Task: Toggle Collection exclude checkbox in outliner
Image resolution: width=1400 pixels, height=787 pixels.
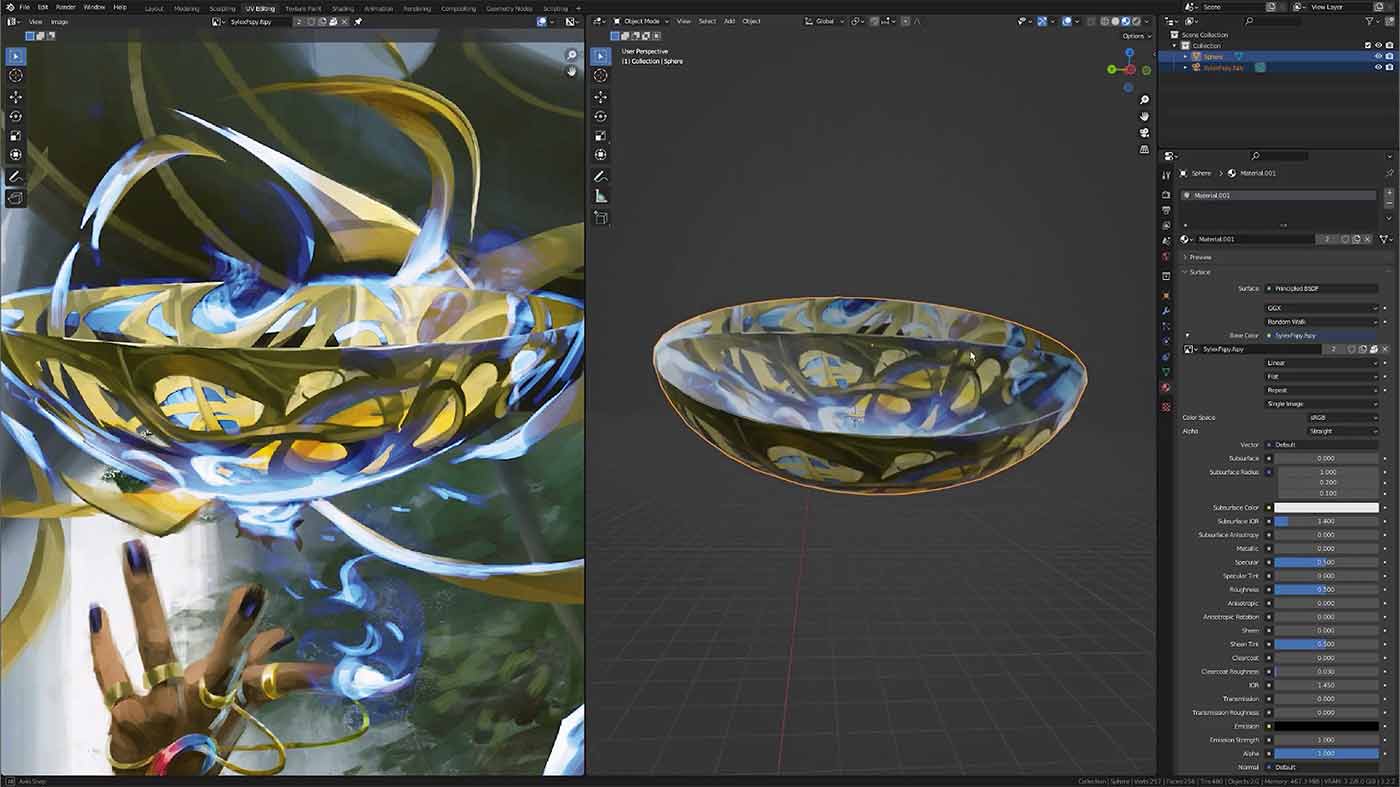Action: pyautogui.click(x=1368, y=45)
